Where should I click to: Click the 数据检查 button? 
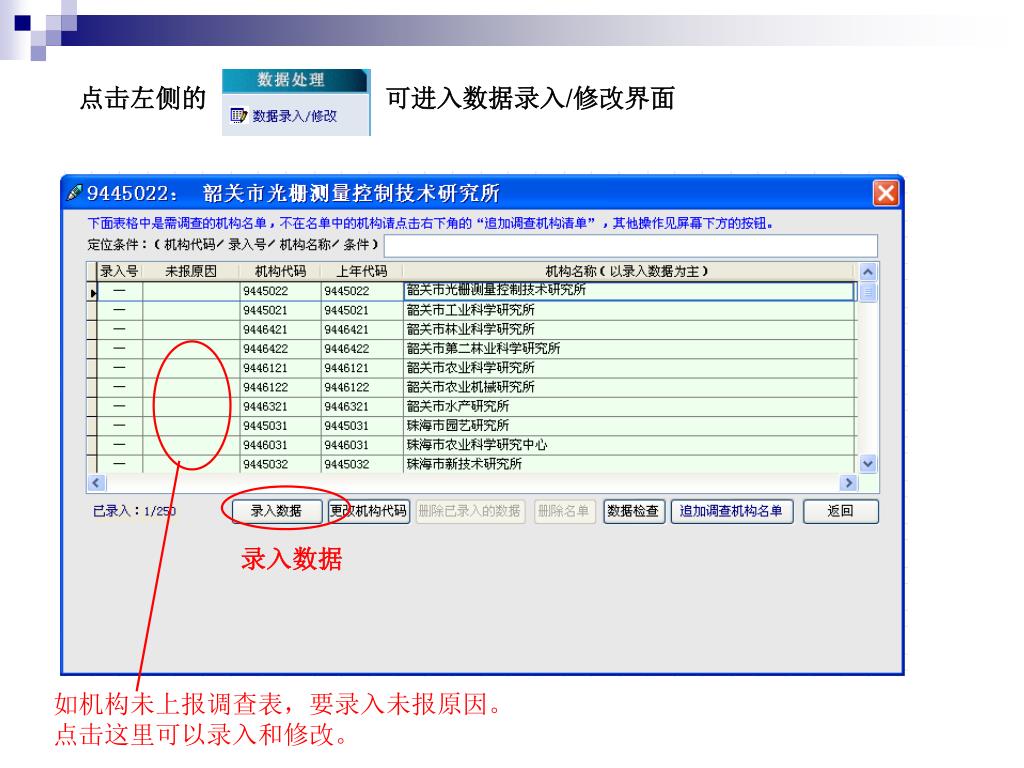633,511
